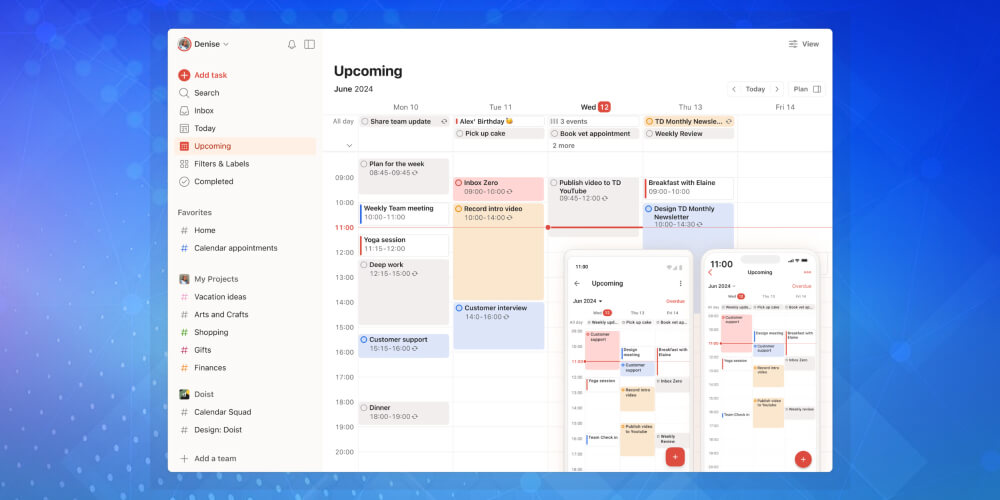Viewport: 1000px width, 500px height.
Task: Check off Book vet appointment
Action: point(554,134)
